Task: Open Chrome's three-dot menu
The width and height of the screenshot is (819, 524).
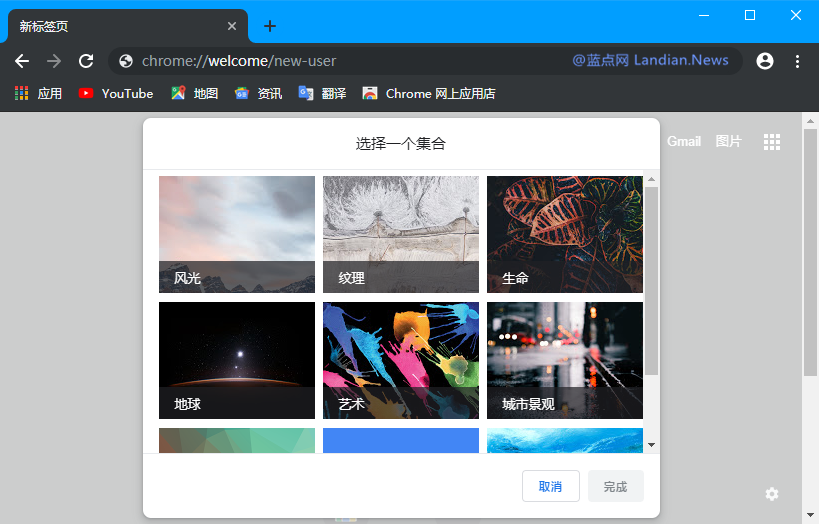Action: [797, 61]
